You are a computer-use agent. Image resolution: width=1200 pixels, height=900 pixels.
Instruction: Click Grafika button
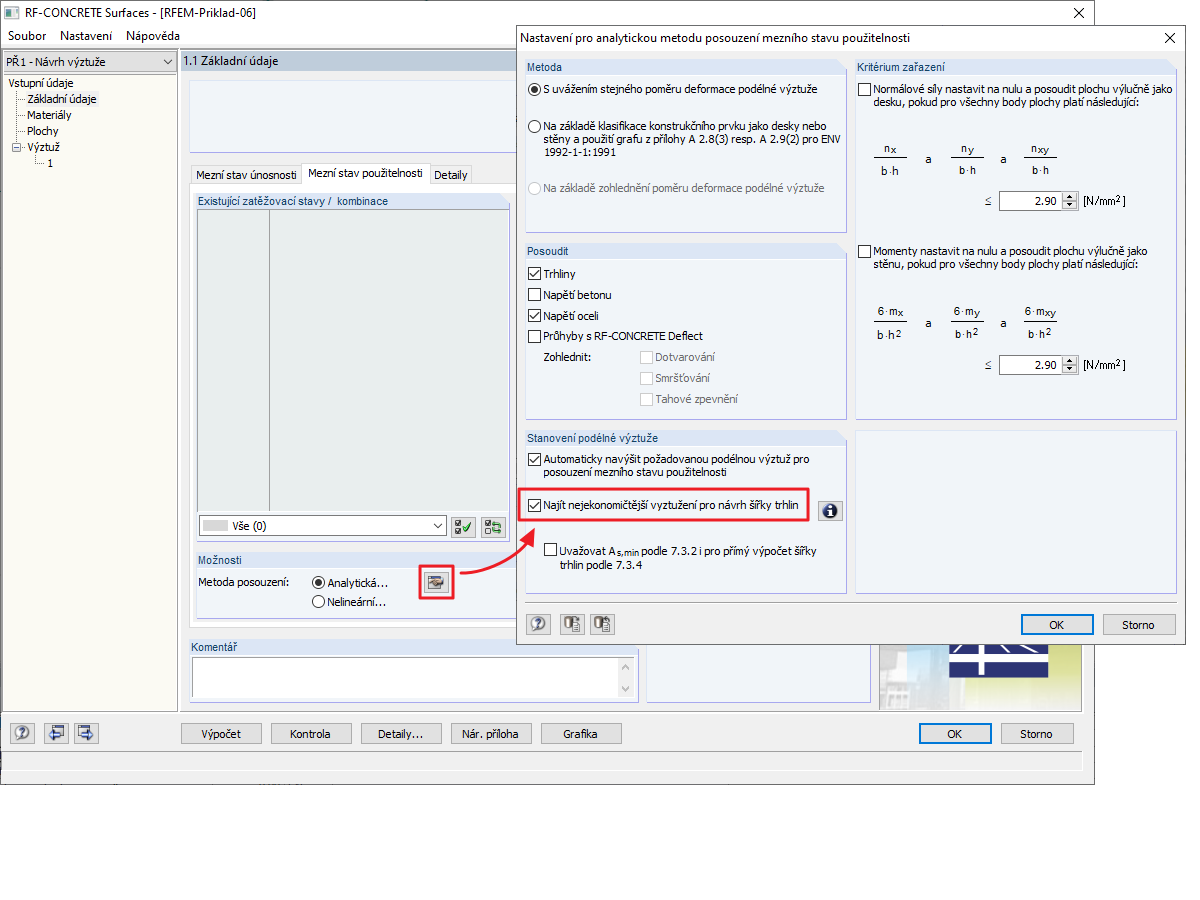click(x=580, y=734)
